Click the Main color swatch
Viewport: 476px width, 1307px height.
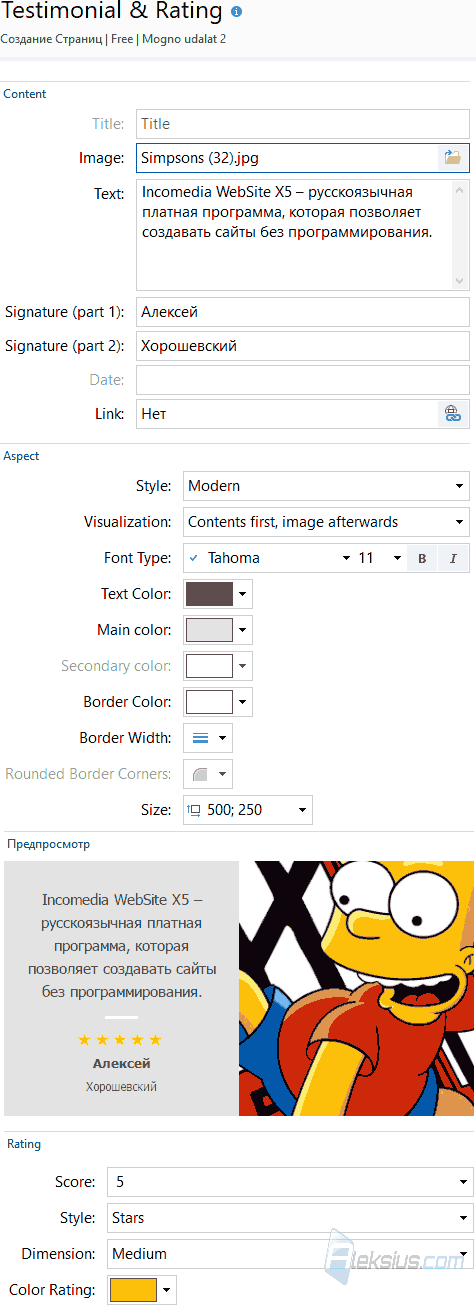[x=209, y=630]
